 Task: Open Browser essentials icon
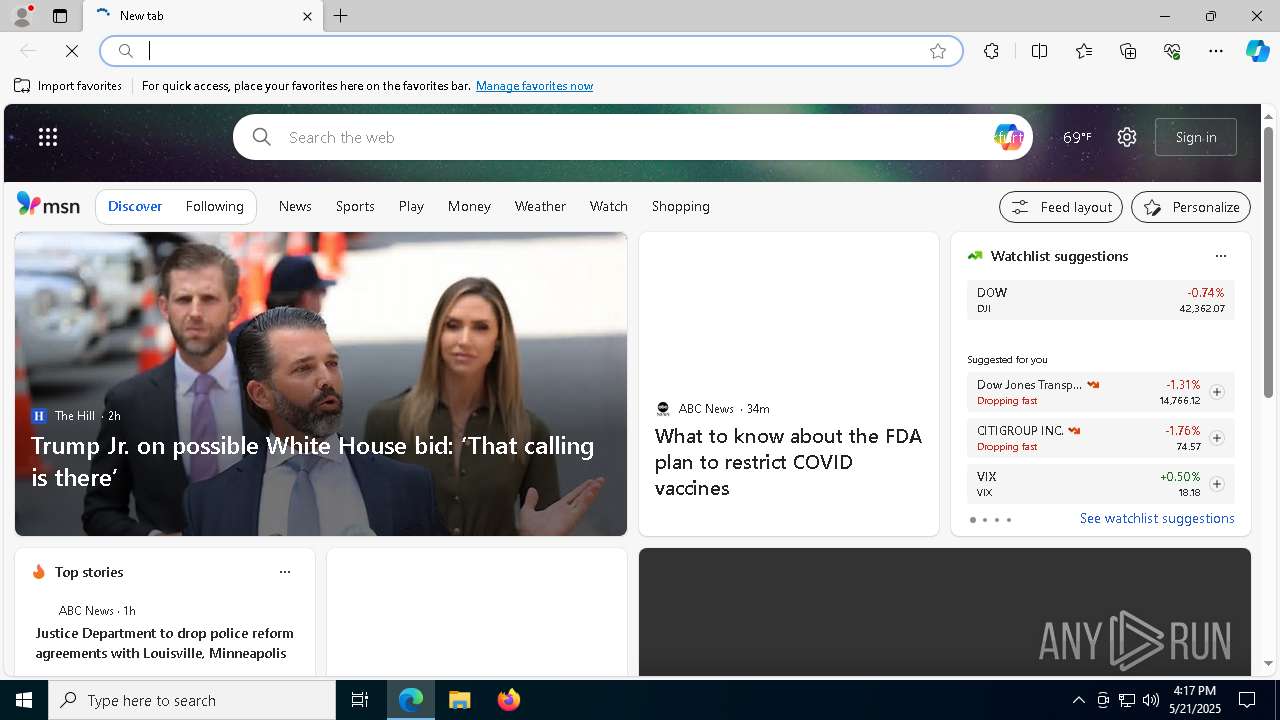point(1172,51)
